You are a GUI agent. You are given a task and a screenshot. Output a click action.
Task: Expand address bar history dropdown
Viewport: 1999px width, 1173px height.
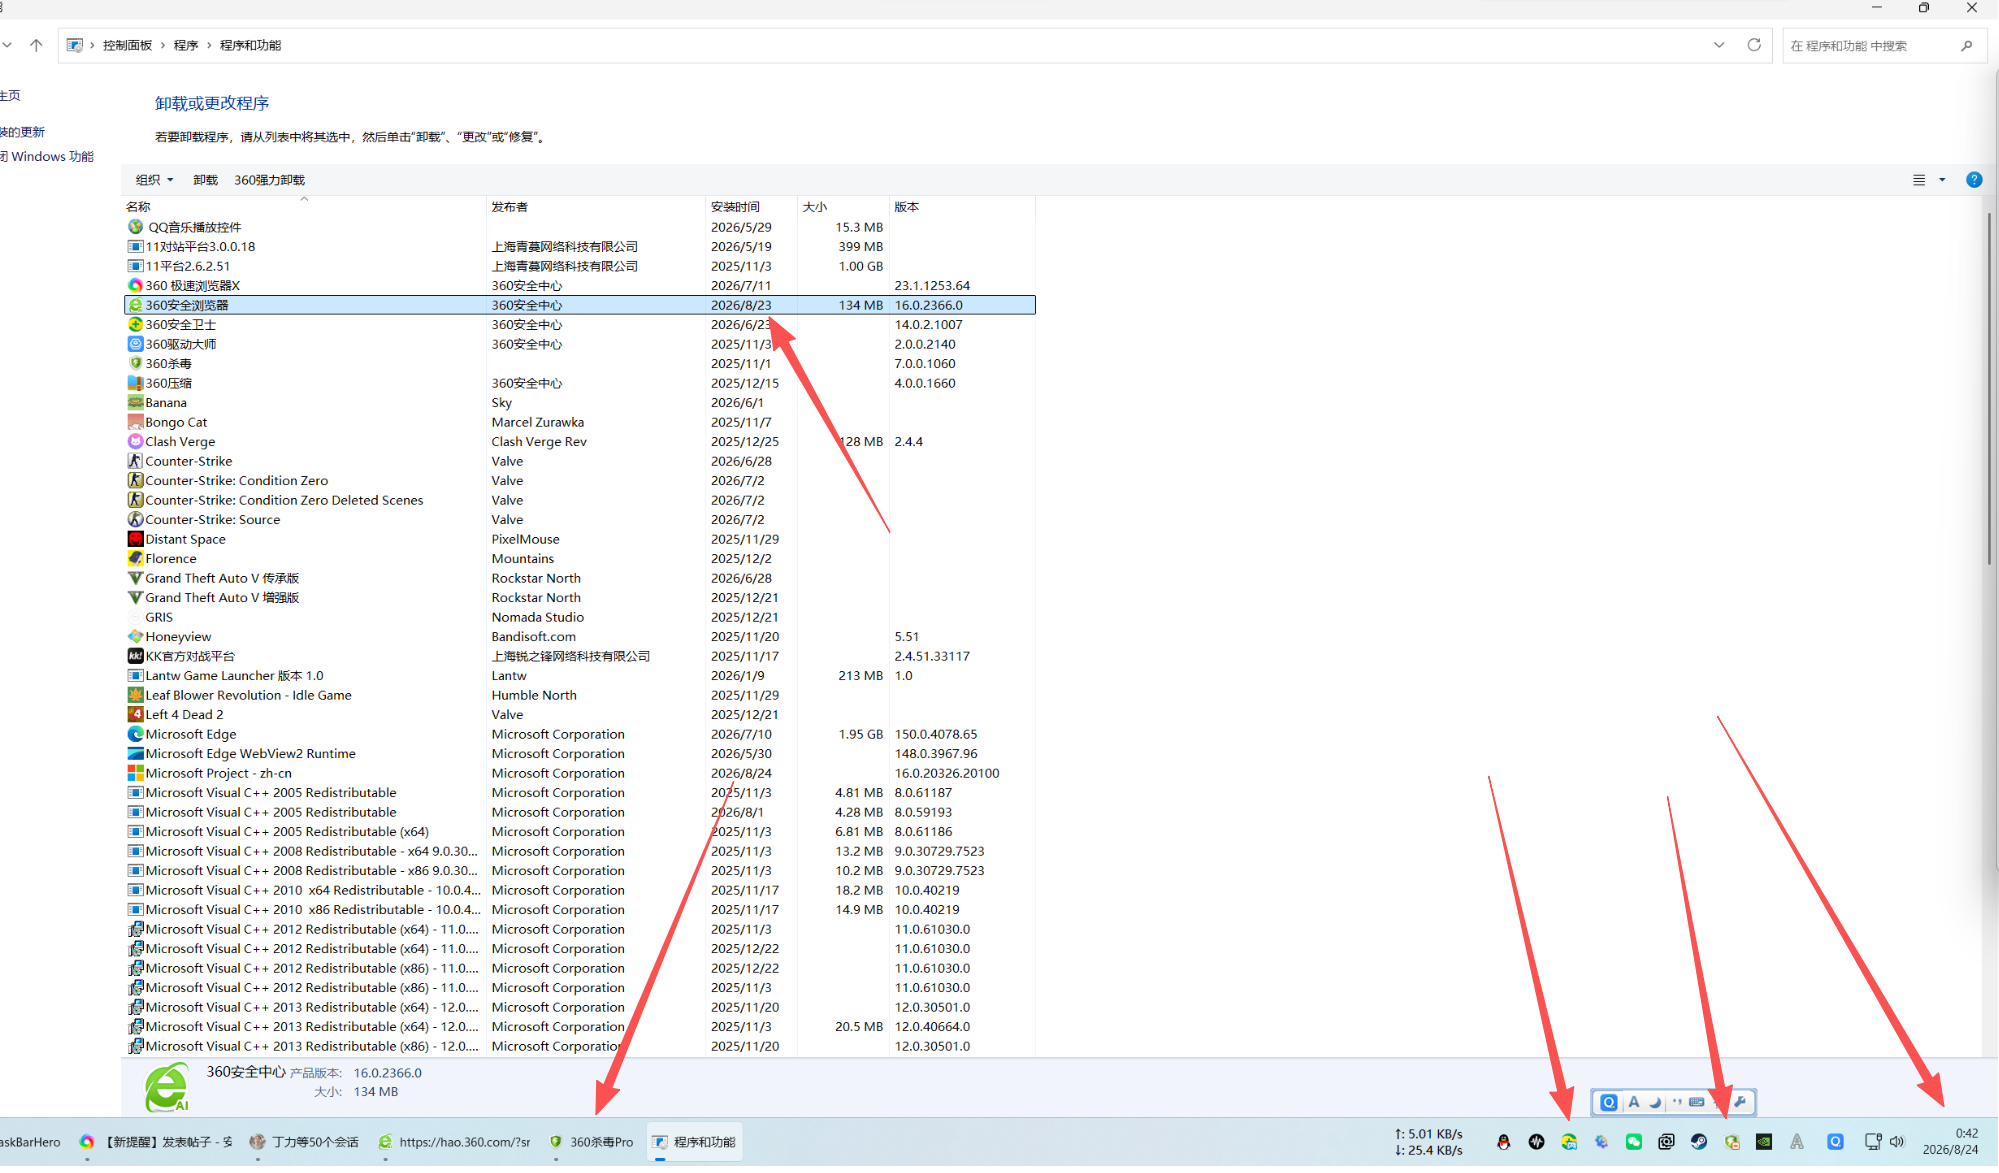pyautogui.click(x=1719, y=45)
